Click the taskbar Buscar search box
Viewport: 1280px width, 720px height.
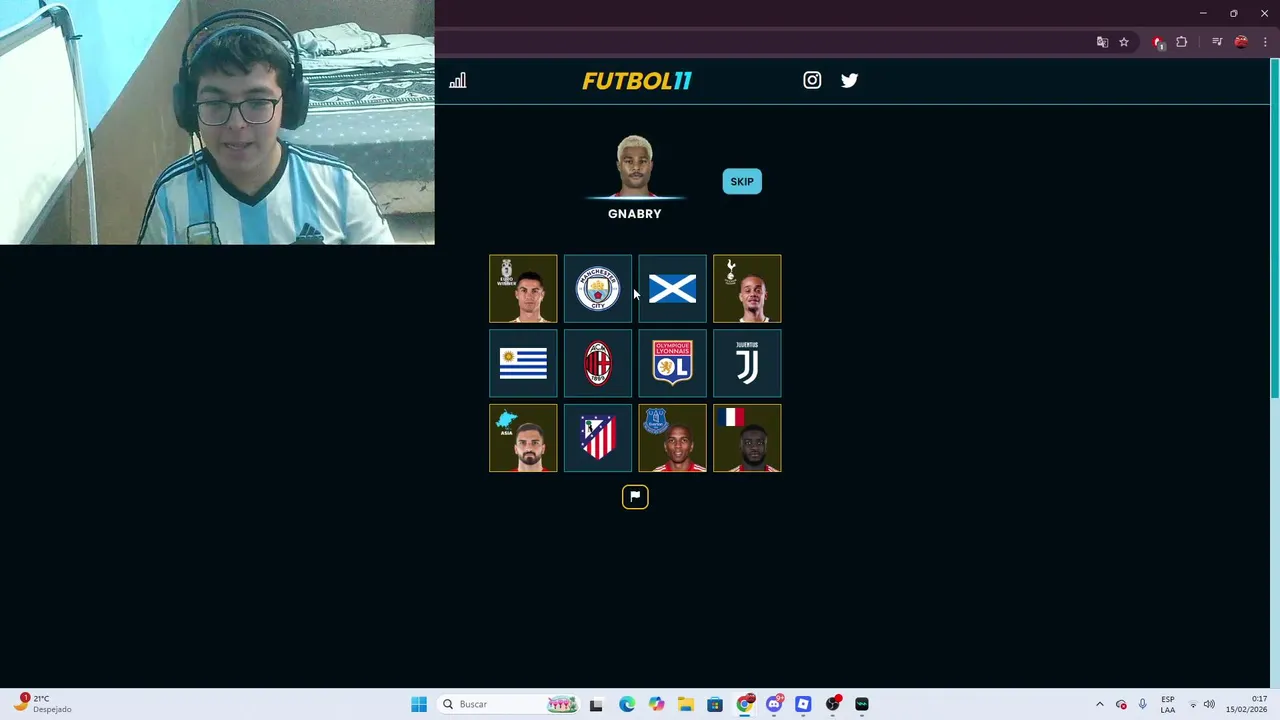coord(508,704)
